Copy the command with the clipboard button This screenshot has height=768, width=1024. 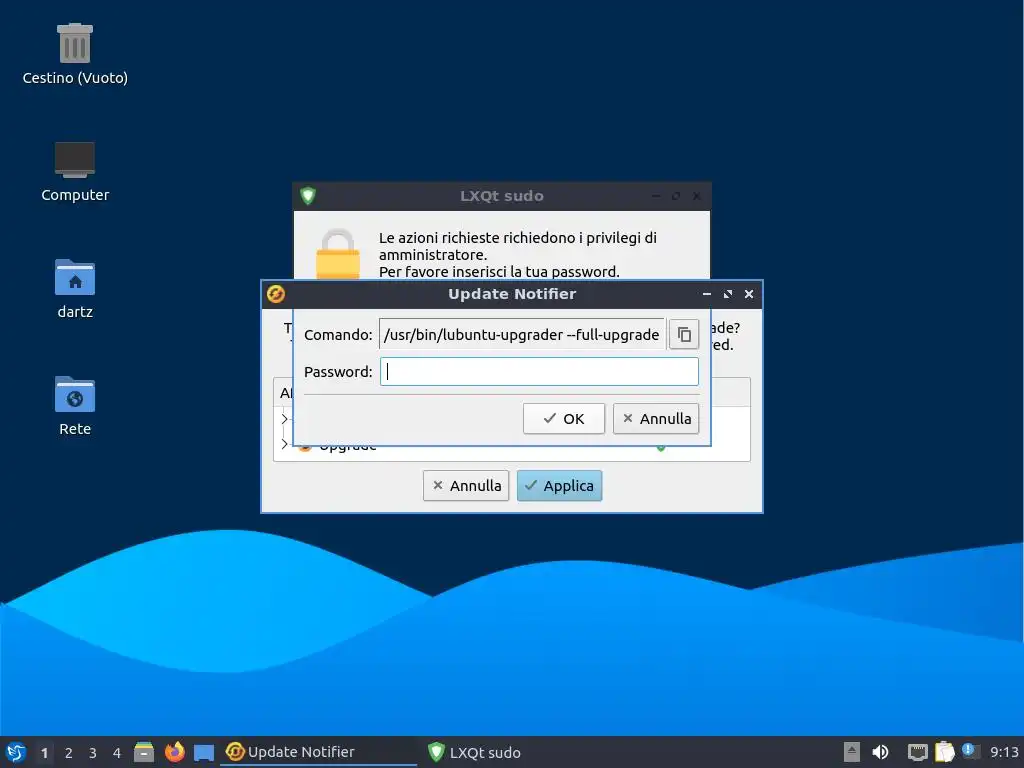point(684,334)
